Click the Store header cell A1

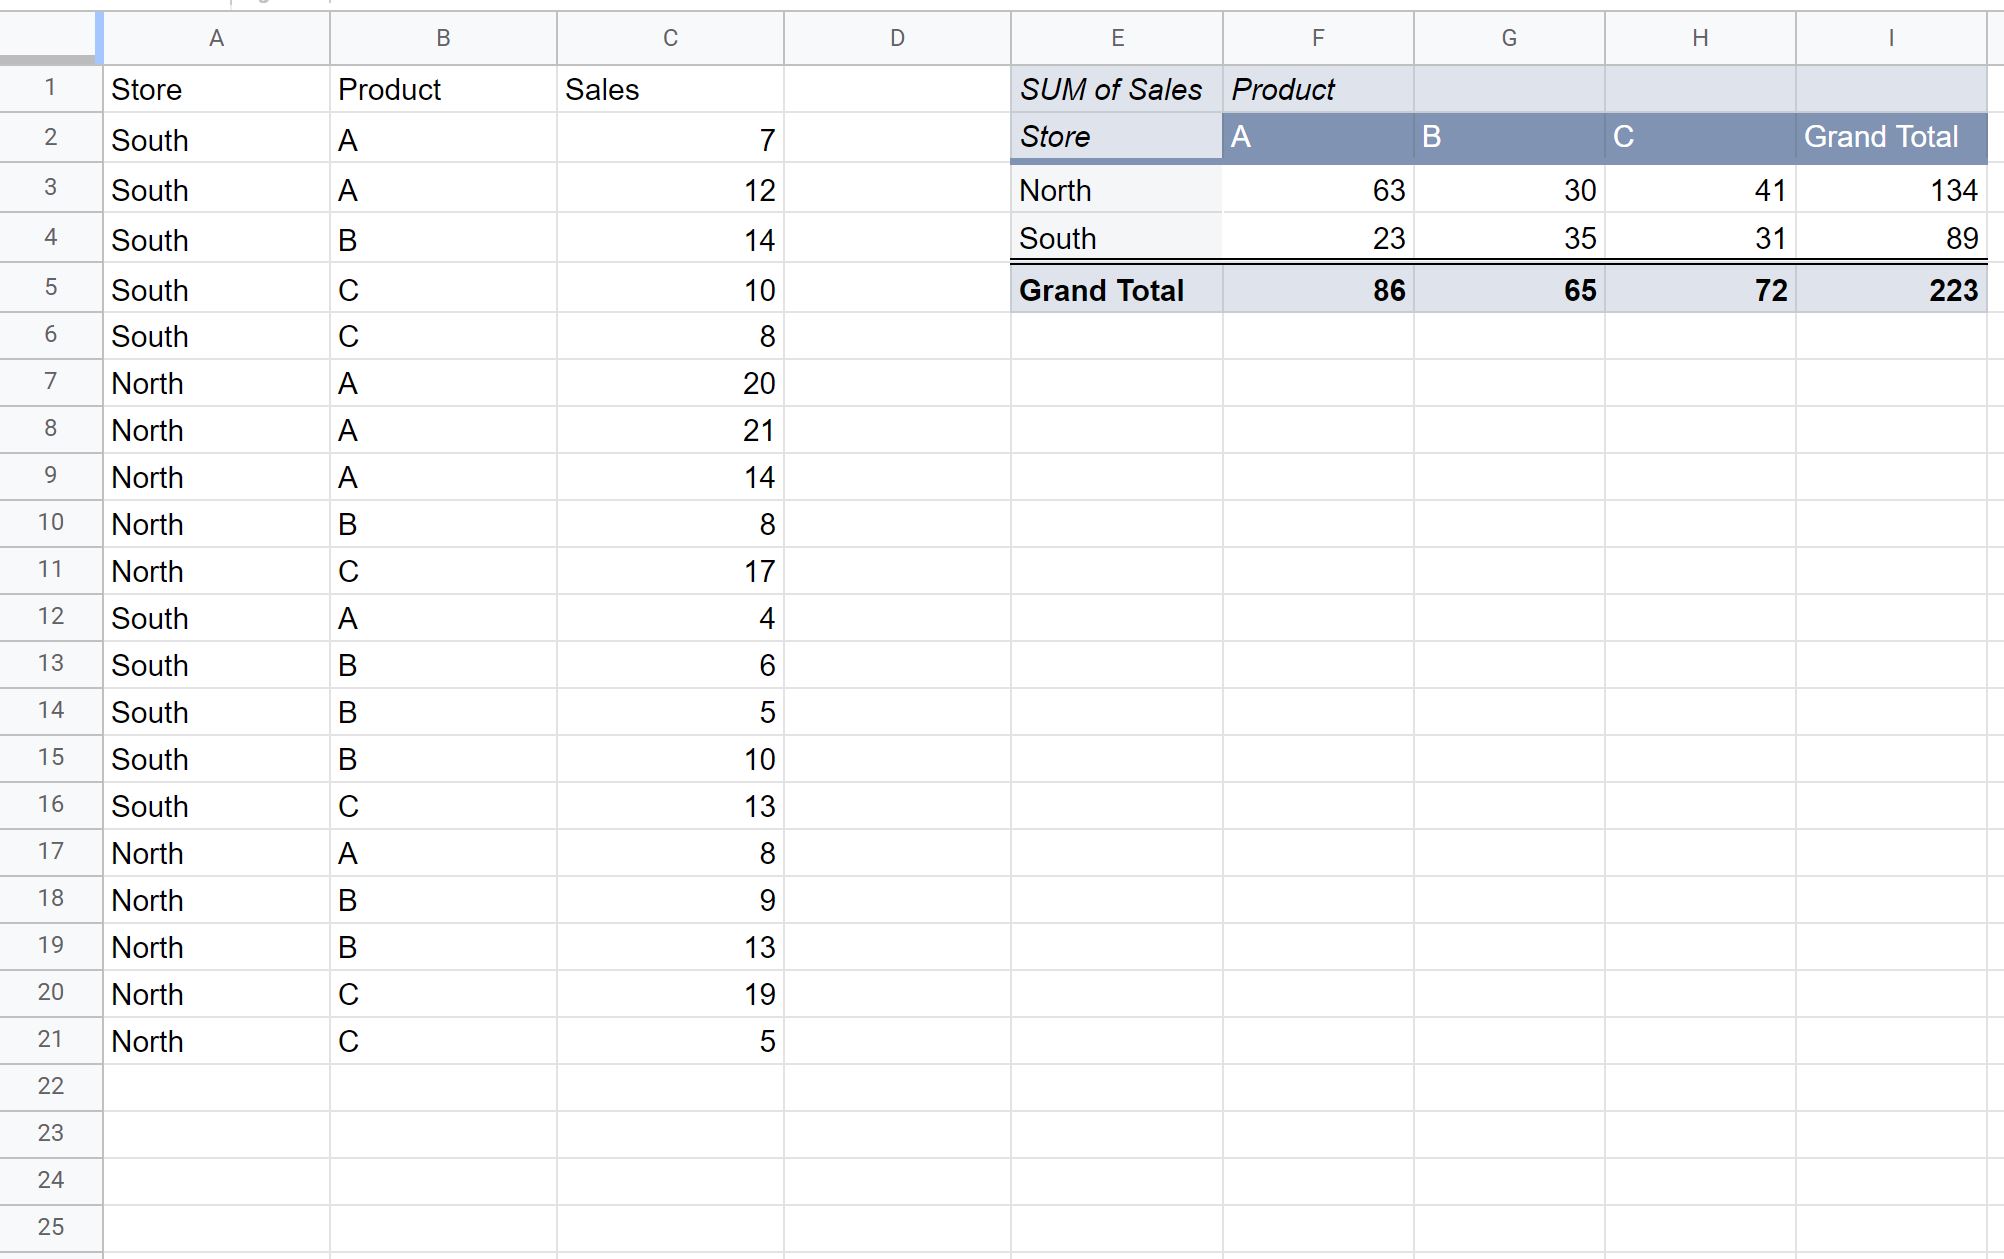point(216,89)
